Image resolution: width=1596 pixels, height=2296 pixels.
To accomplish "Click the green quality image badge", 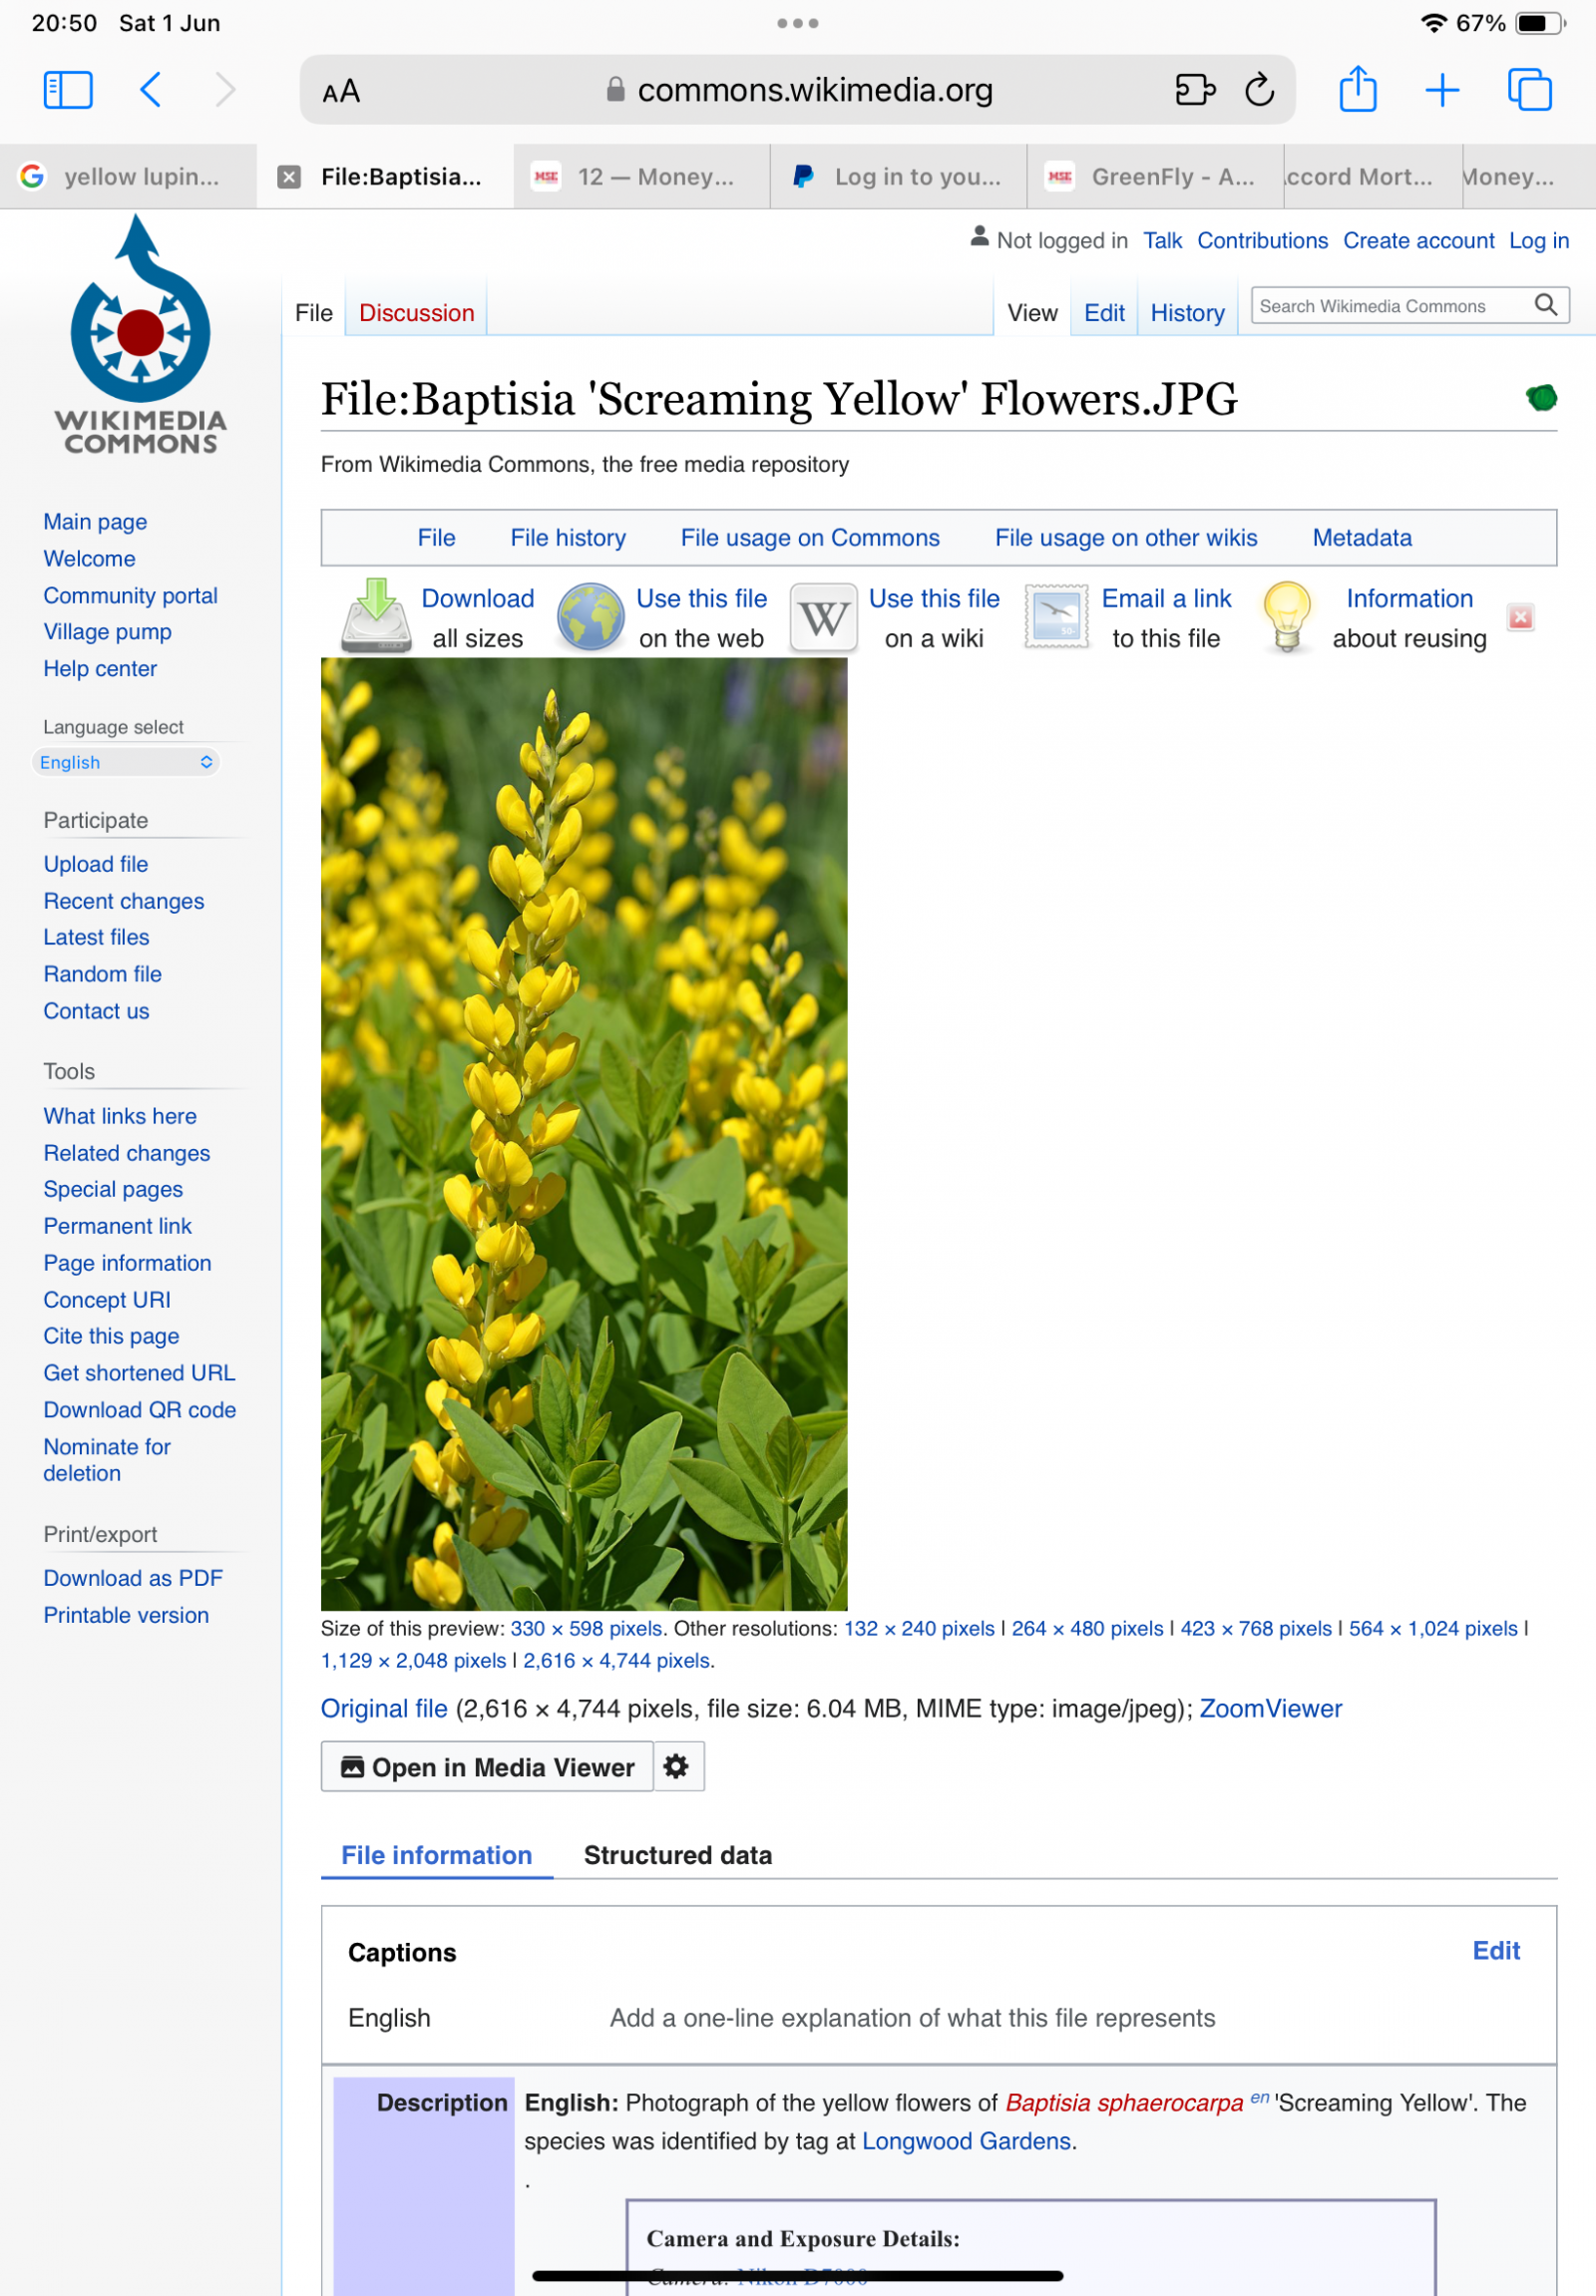I will (x=1541, y=398).
